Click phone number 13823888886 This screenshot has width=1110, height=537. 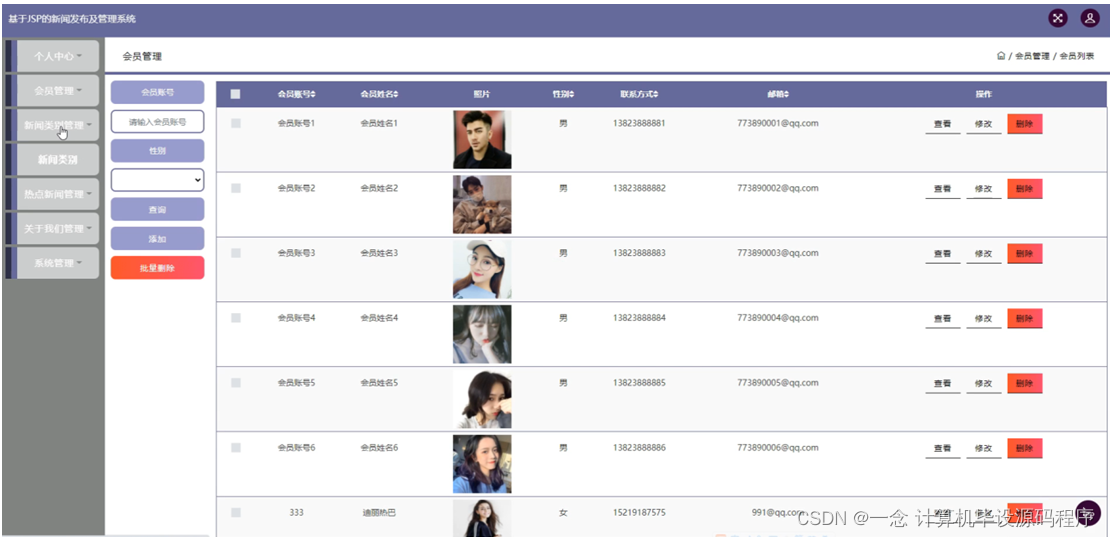click(x=639, y=448)
